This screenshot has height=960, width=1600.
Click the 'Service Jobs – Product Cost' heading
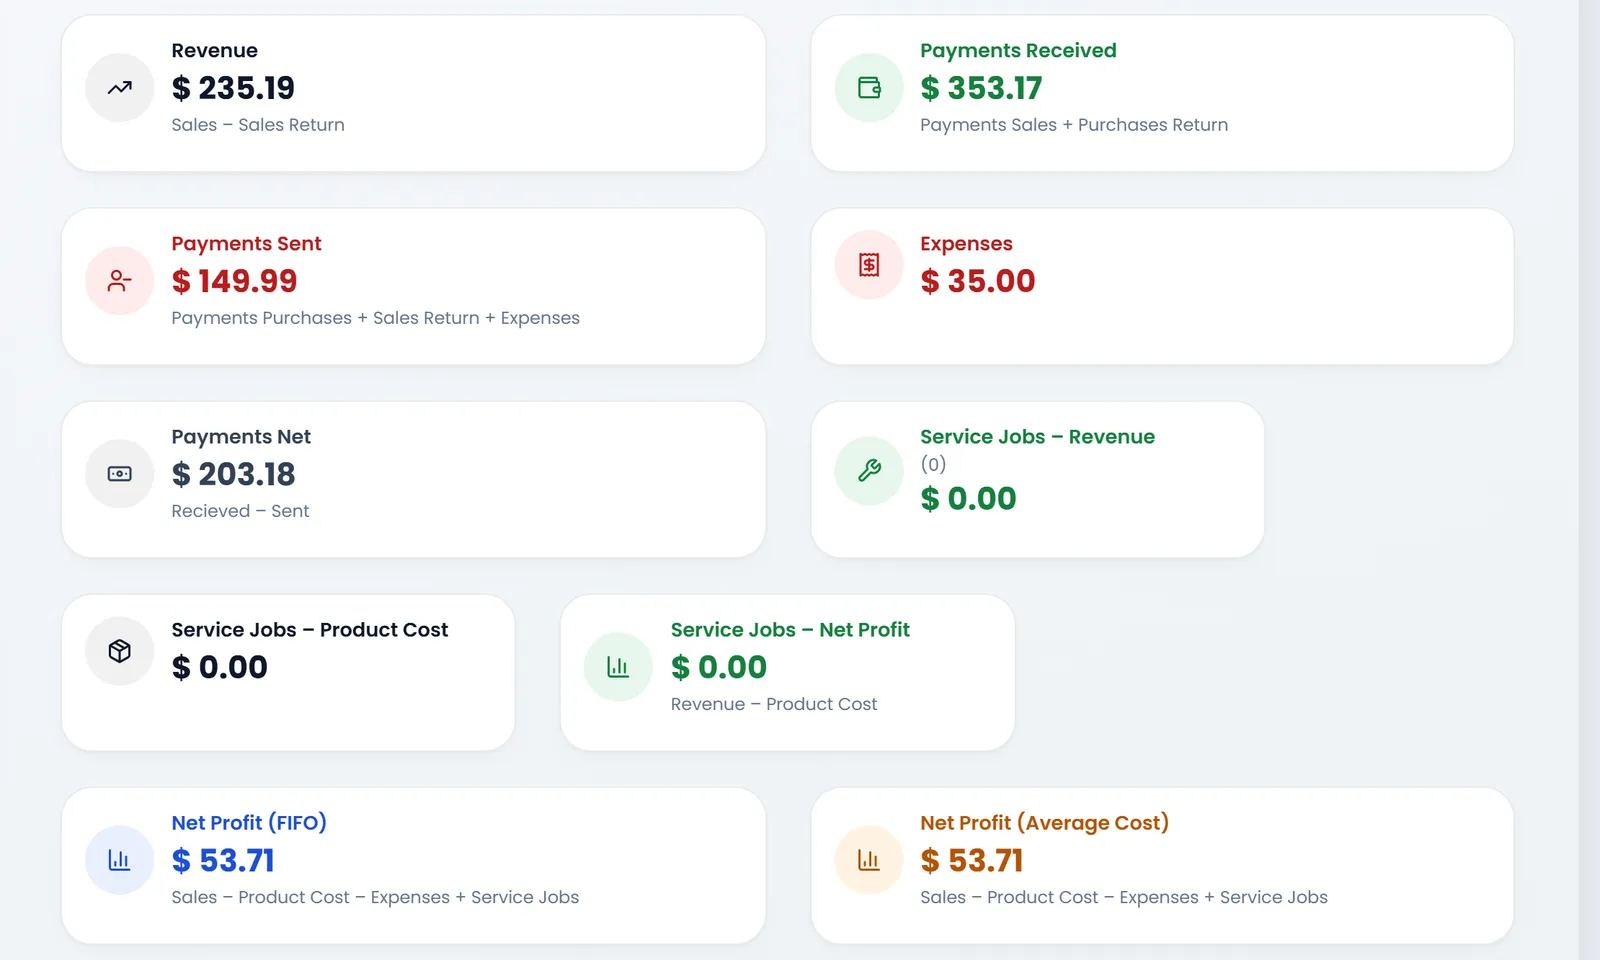309,630
